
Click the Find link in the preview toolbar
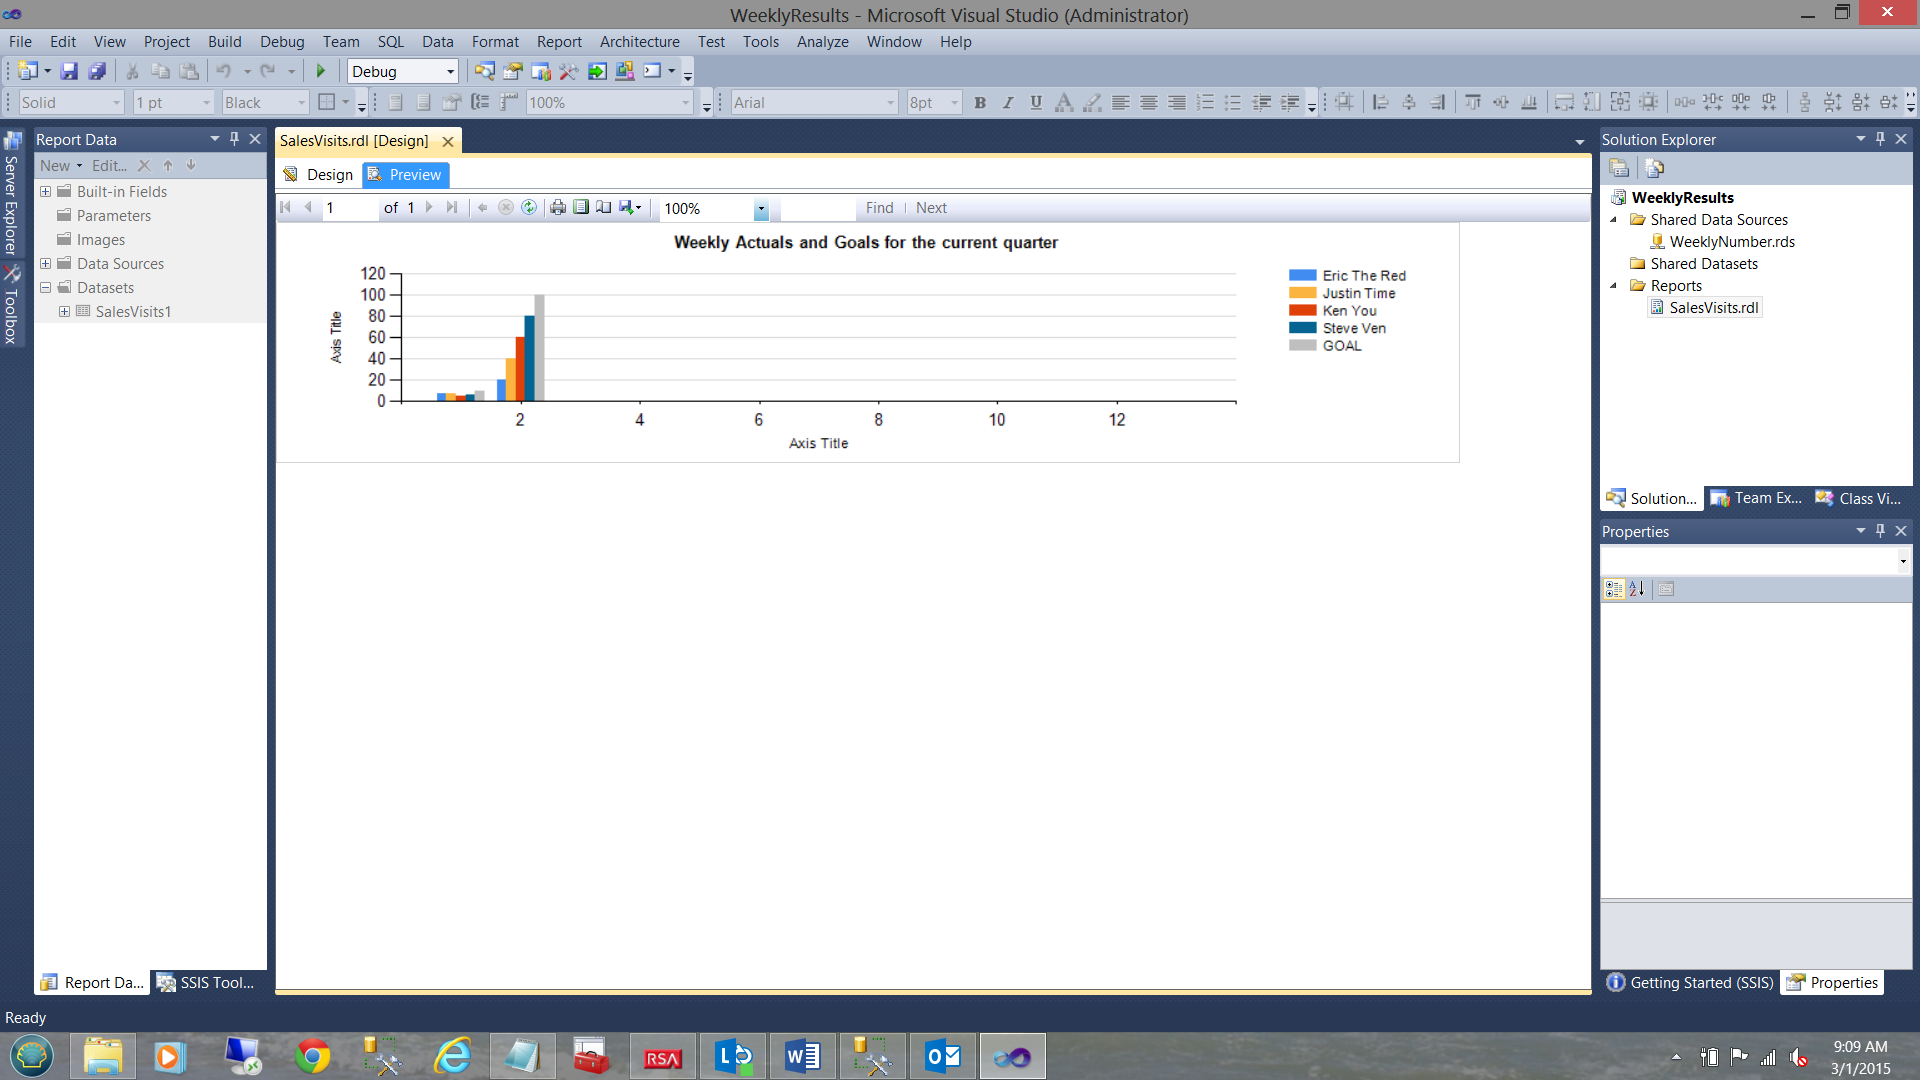click(879, 208)
